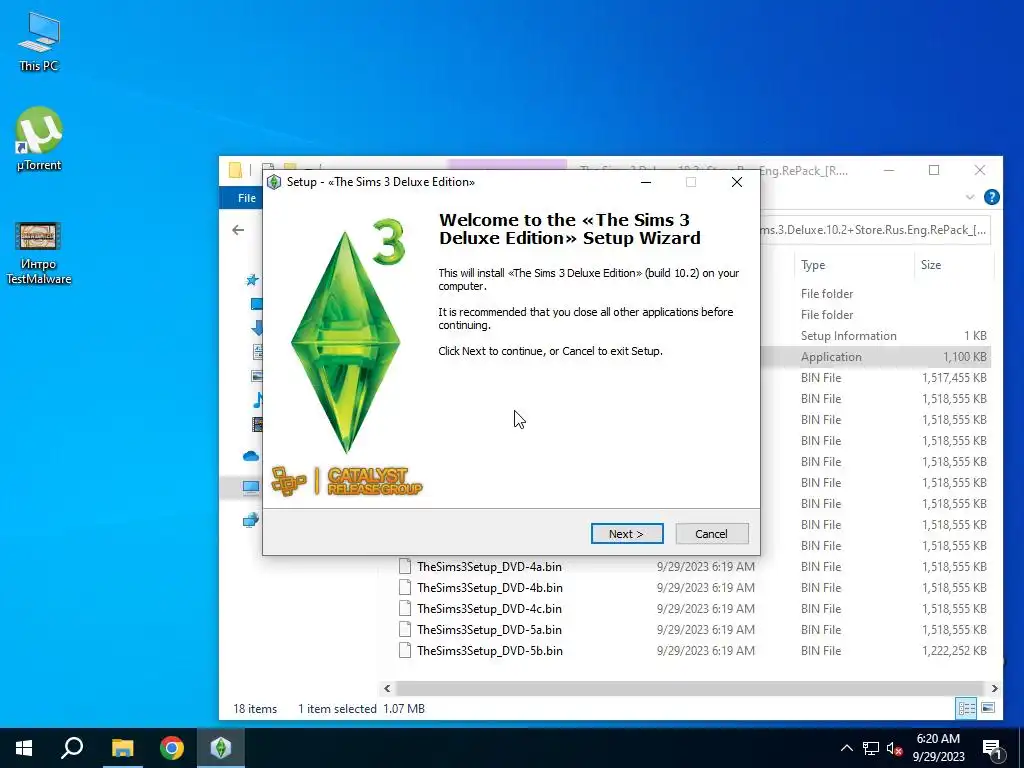Open OneDrive cloud in Explorer sidebar
This screenshot has height=768, width=1024.
point(251,456)
